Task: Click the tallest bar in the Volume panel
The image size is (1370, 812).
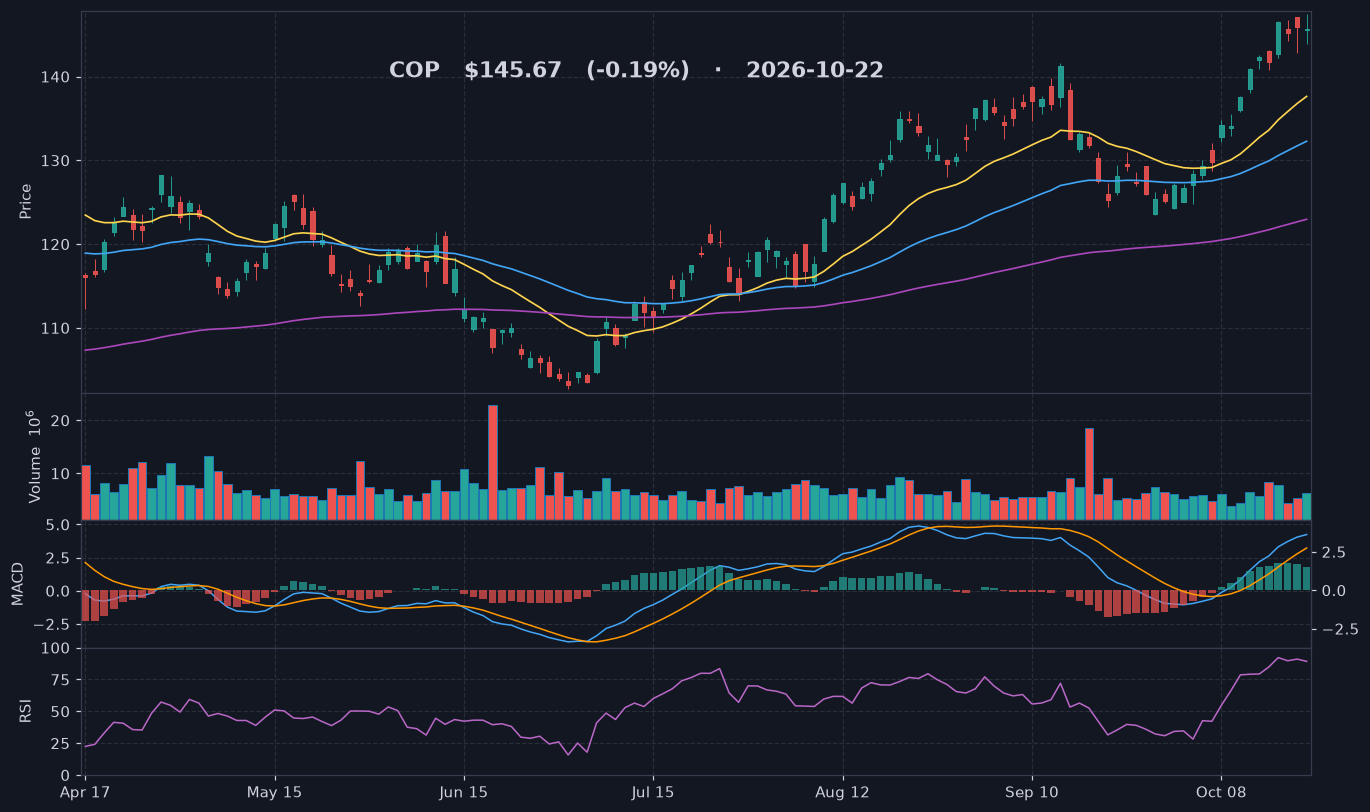Action: (493, 462)
